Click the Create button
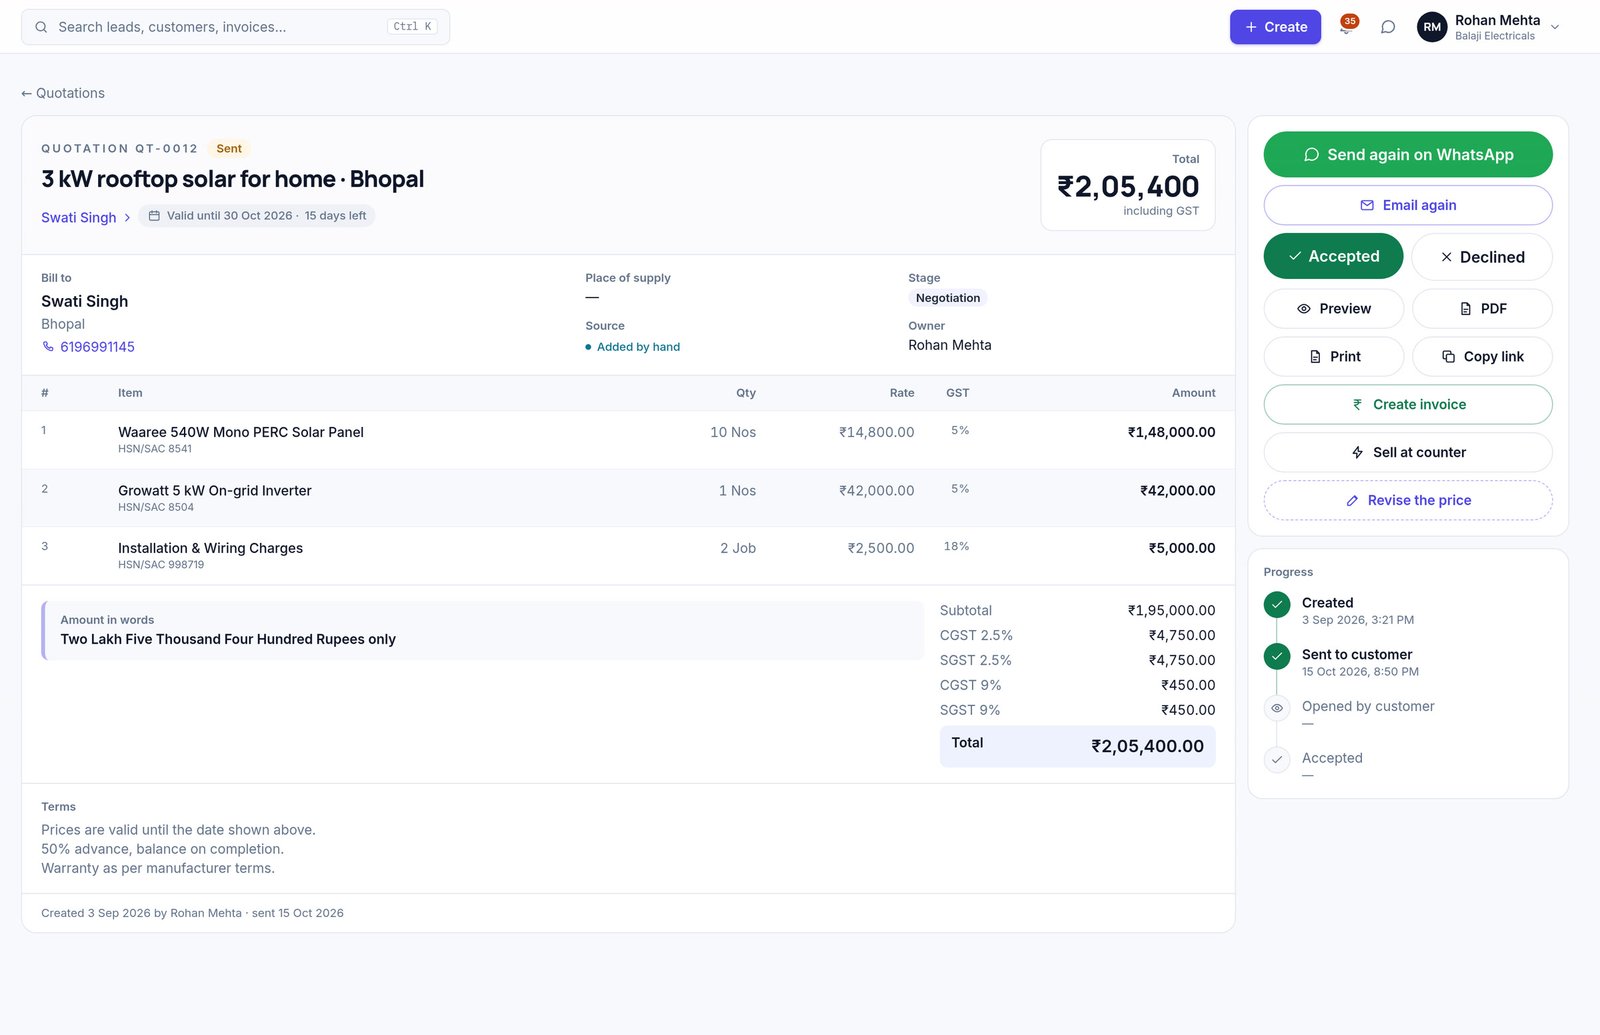Image resolution: width=1600 pixels, height=1035 pixels. pyautogui.click(x=1275, y=27)
